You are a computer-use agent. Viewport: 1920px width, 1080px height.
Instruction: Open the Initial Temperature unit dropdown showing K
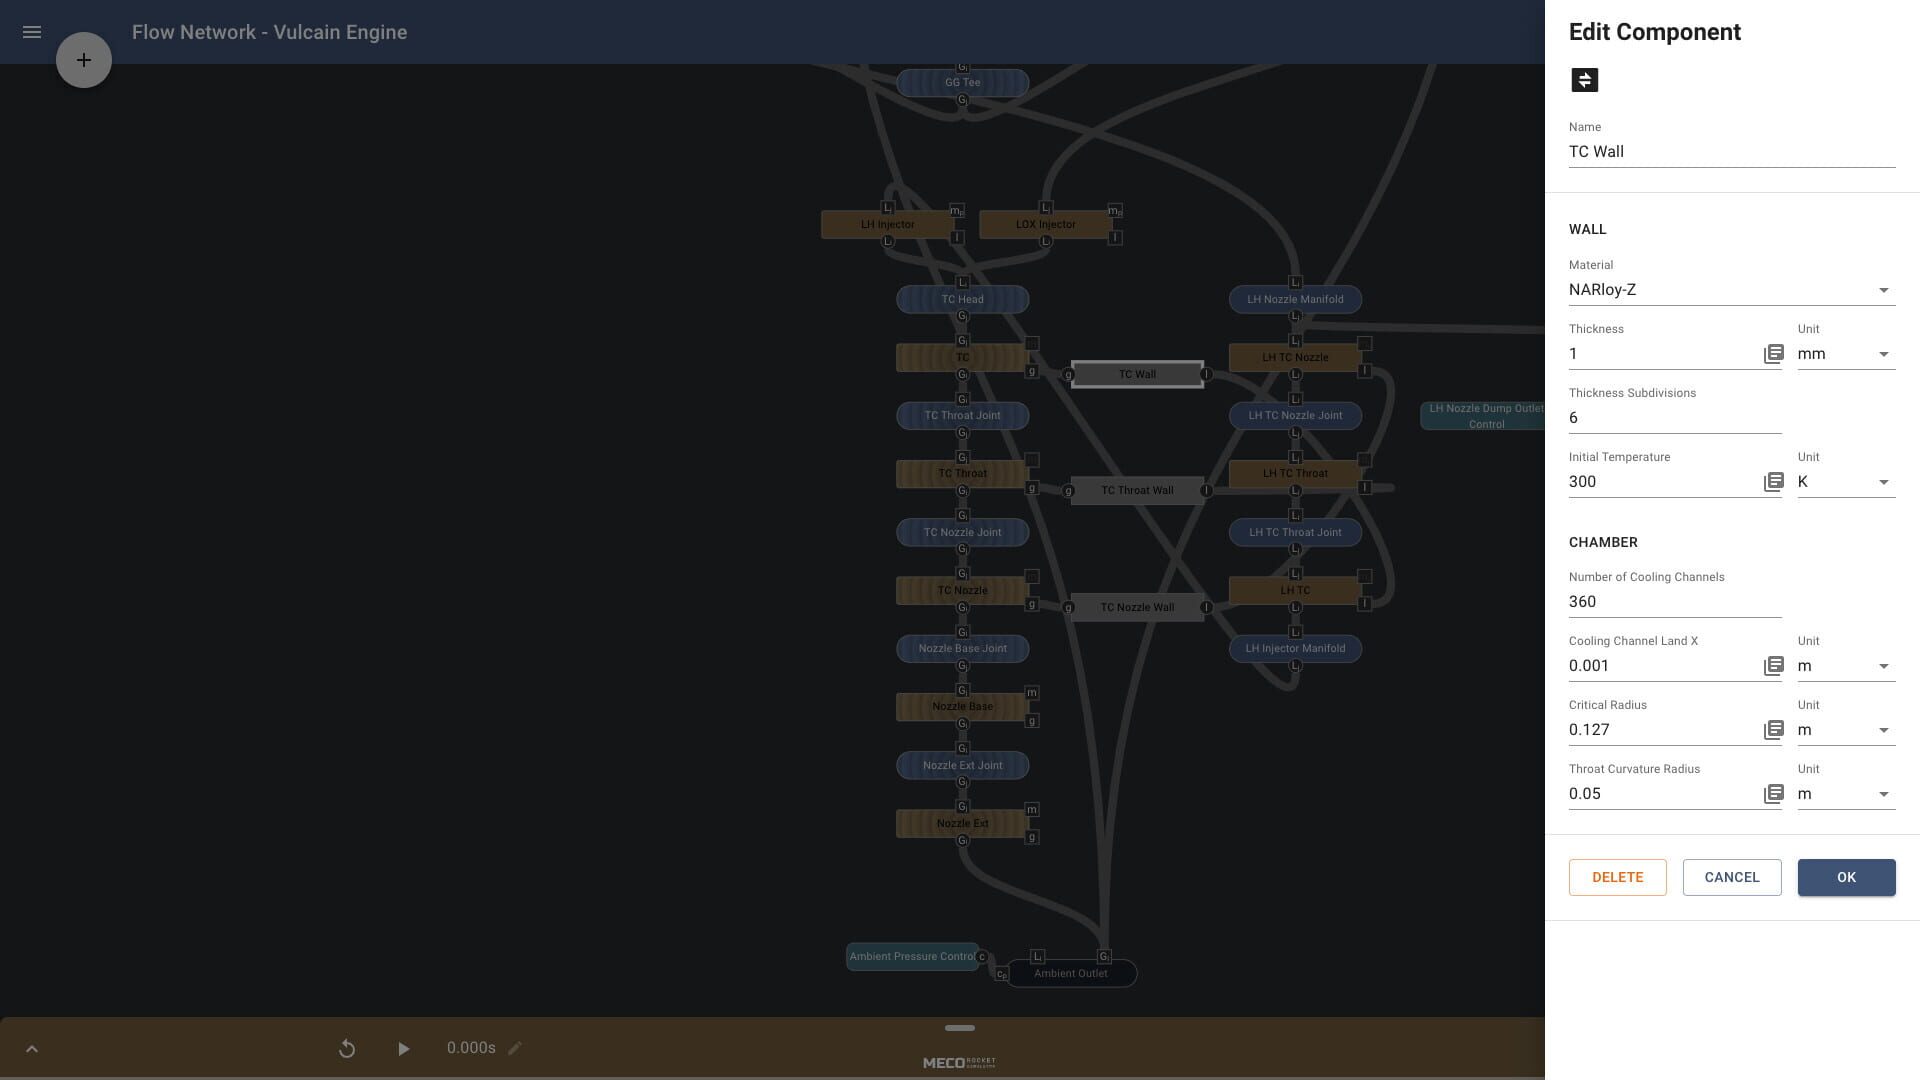pos(1884,481)
